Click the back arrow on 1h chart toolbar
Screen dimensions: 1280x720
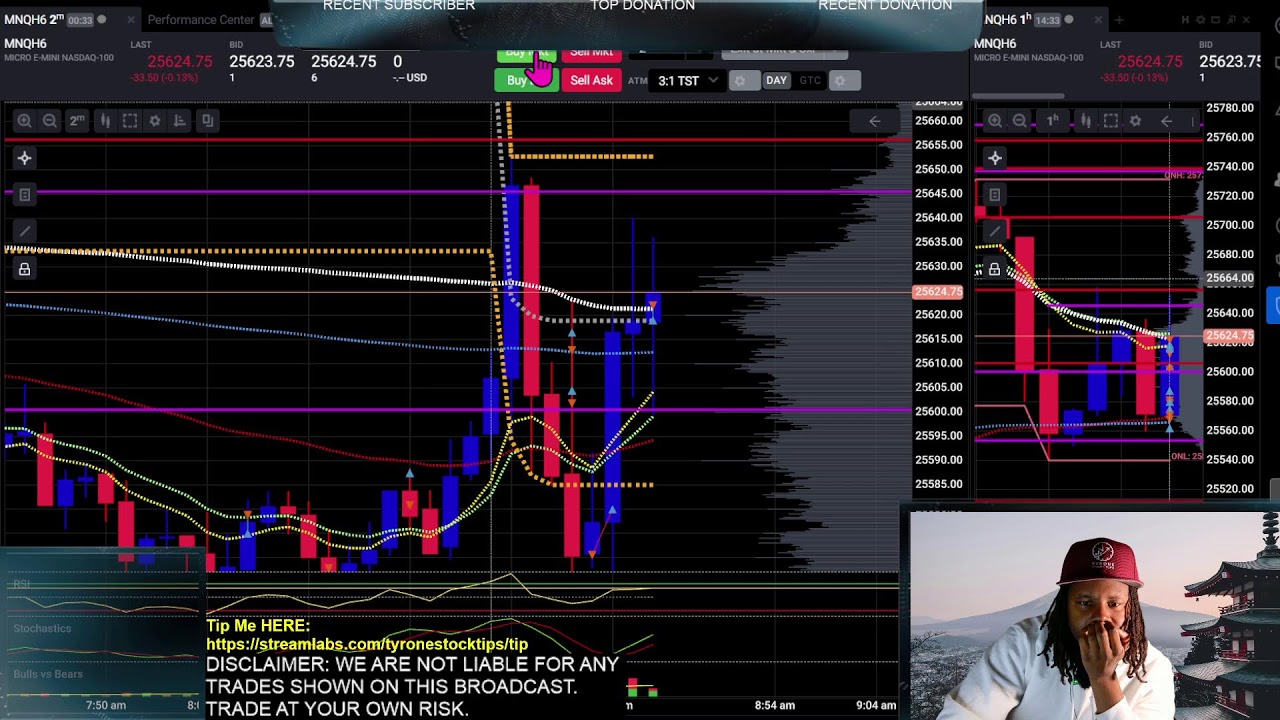pos(1166,121)
